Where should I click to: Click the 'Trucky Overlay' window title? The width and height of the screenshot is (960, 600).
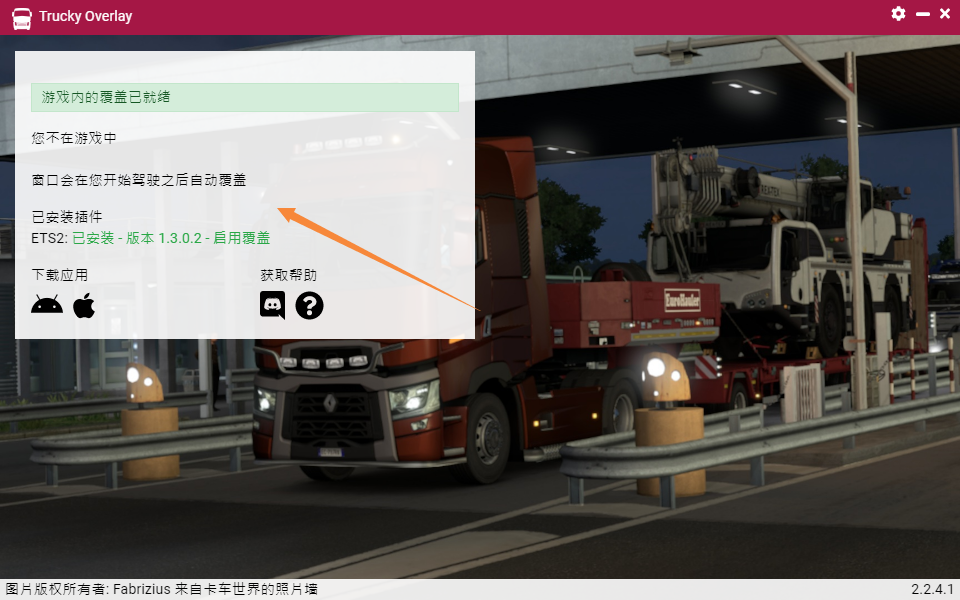(x=86, y=17)
